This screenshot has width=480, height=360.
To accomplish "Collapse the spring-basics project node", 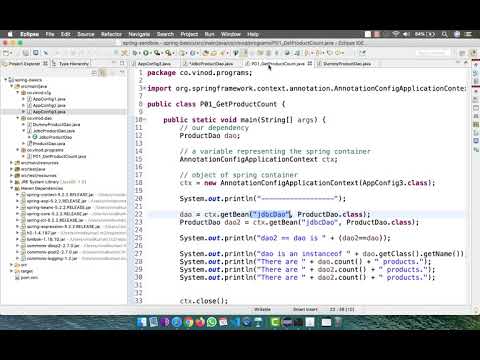I will (6, 80).
